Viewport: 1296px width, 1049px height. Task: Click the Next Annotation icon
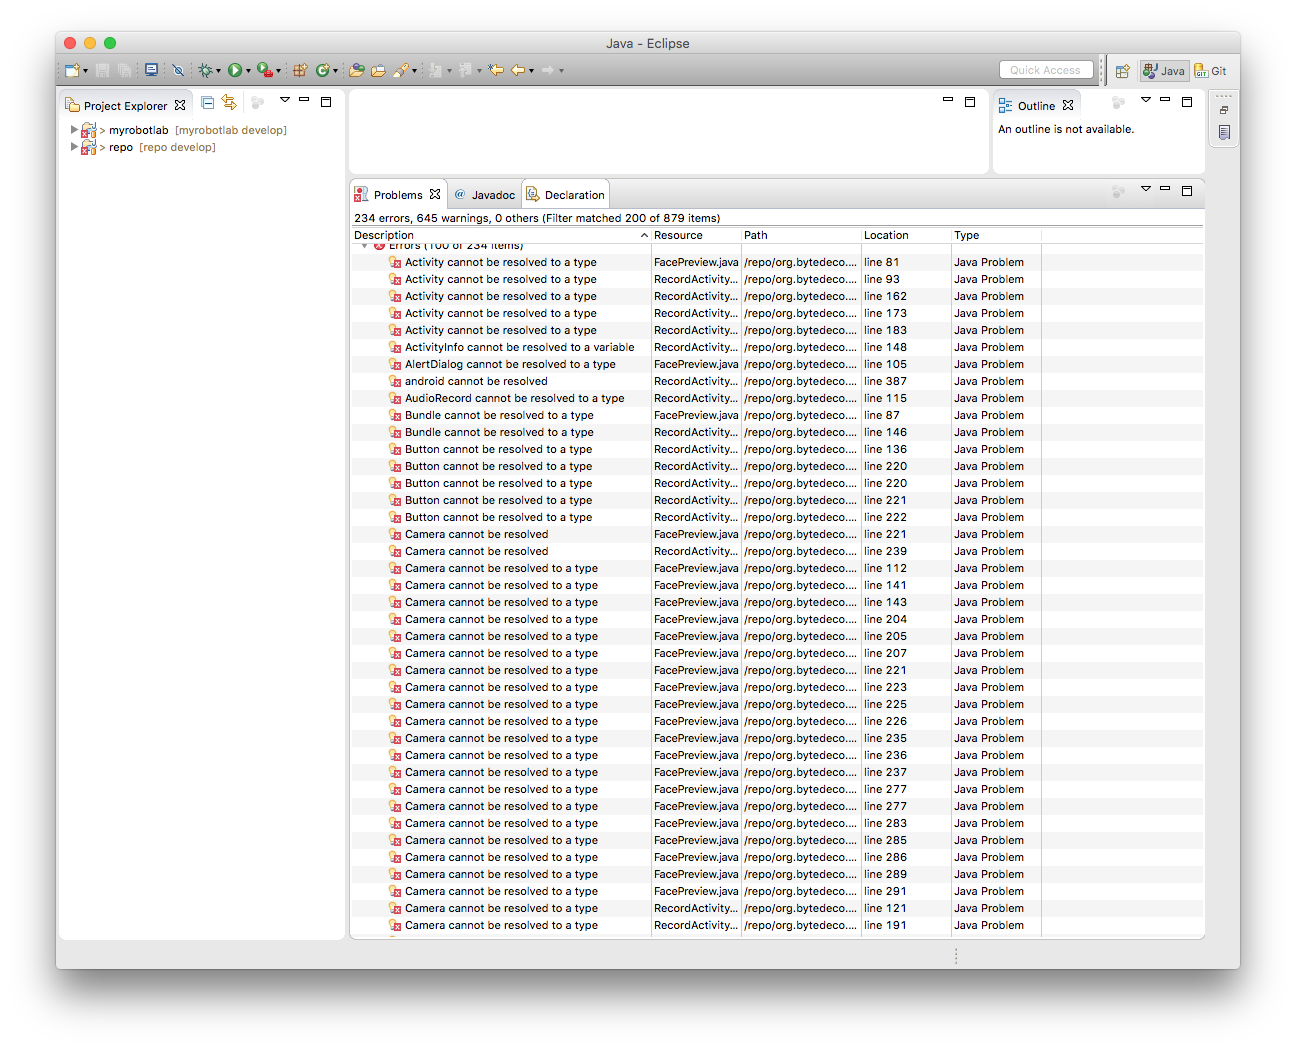[x=436, y=70]
